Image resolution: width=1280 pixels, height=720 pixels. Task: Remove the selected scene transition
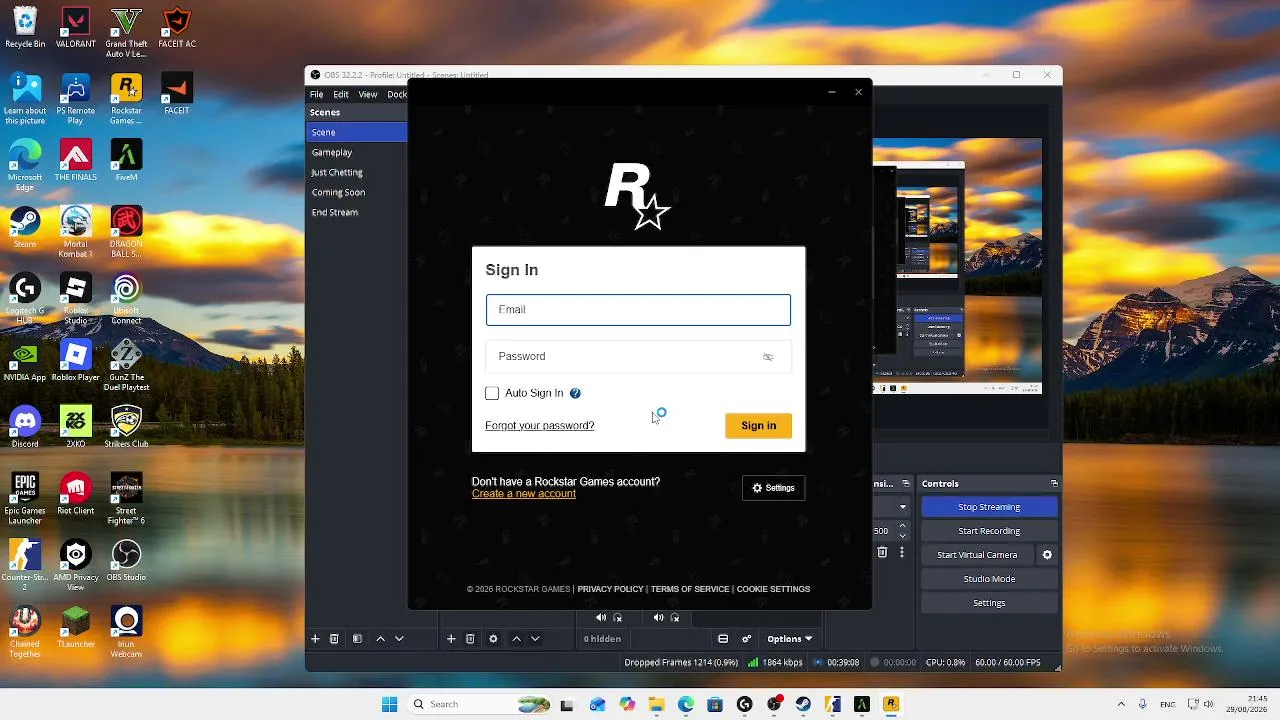[x=882, y=552]
